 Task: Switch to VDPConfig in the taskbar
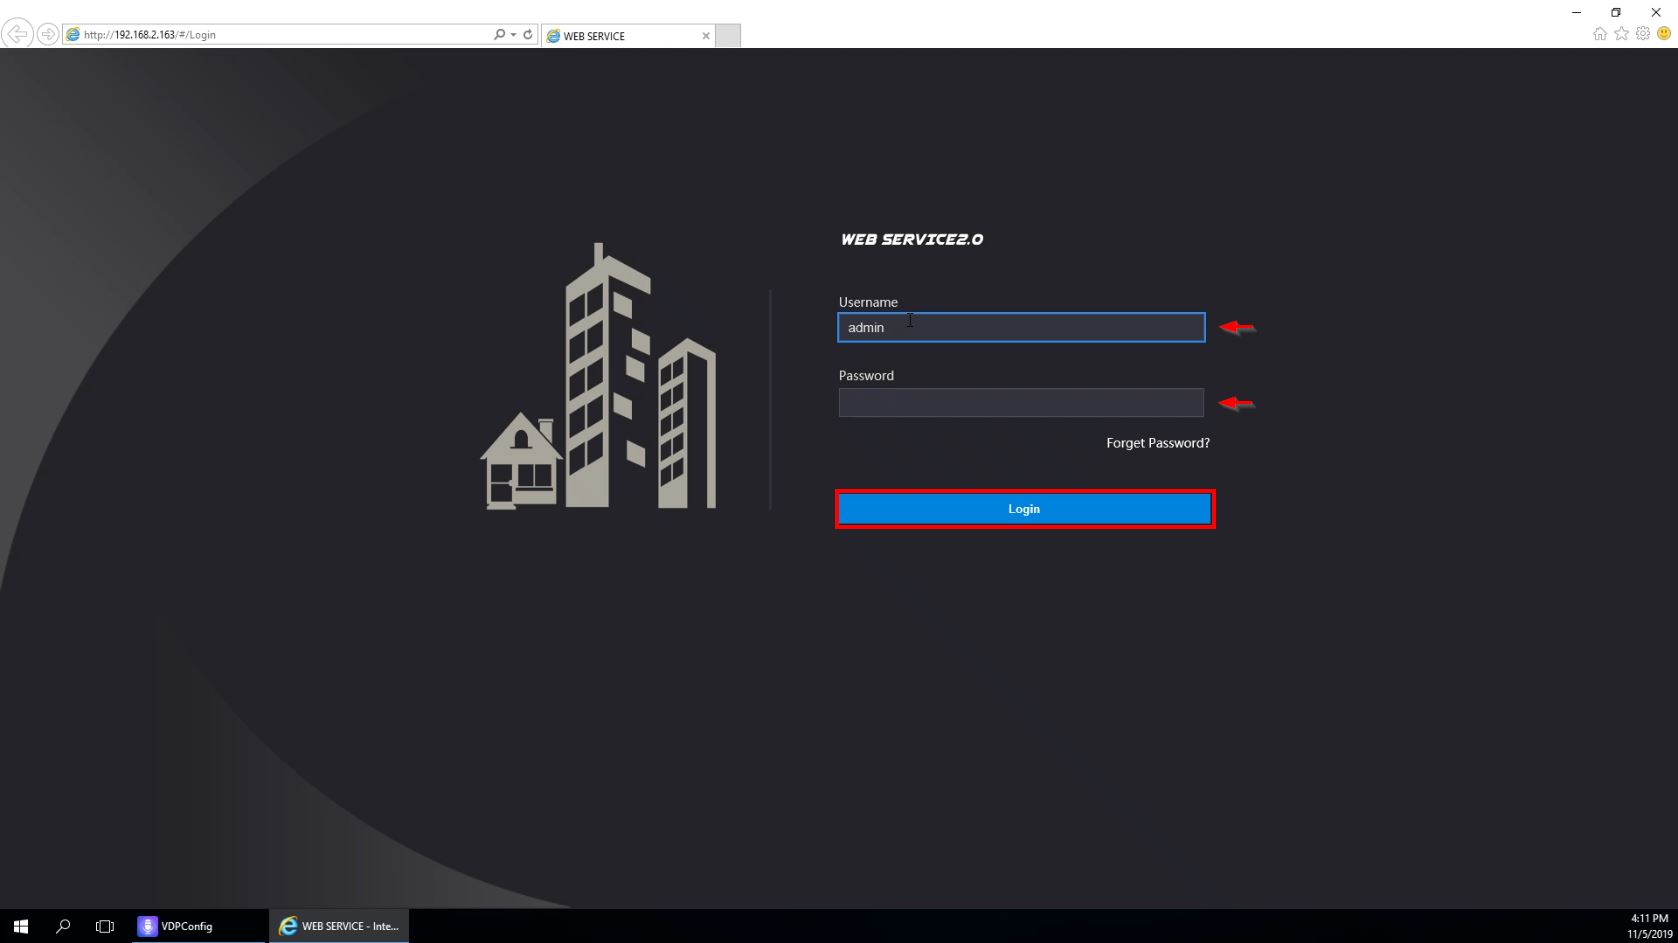(x=197, y=926)
